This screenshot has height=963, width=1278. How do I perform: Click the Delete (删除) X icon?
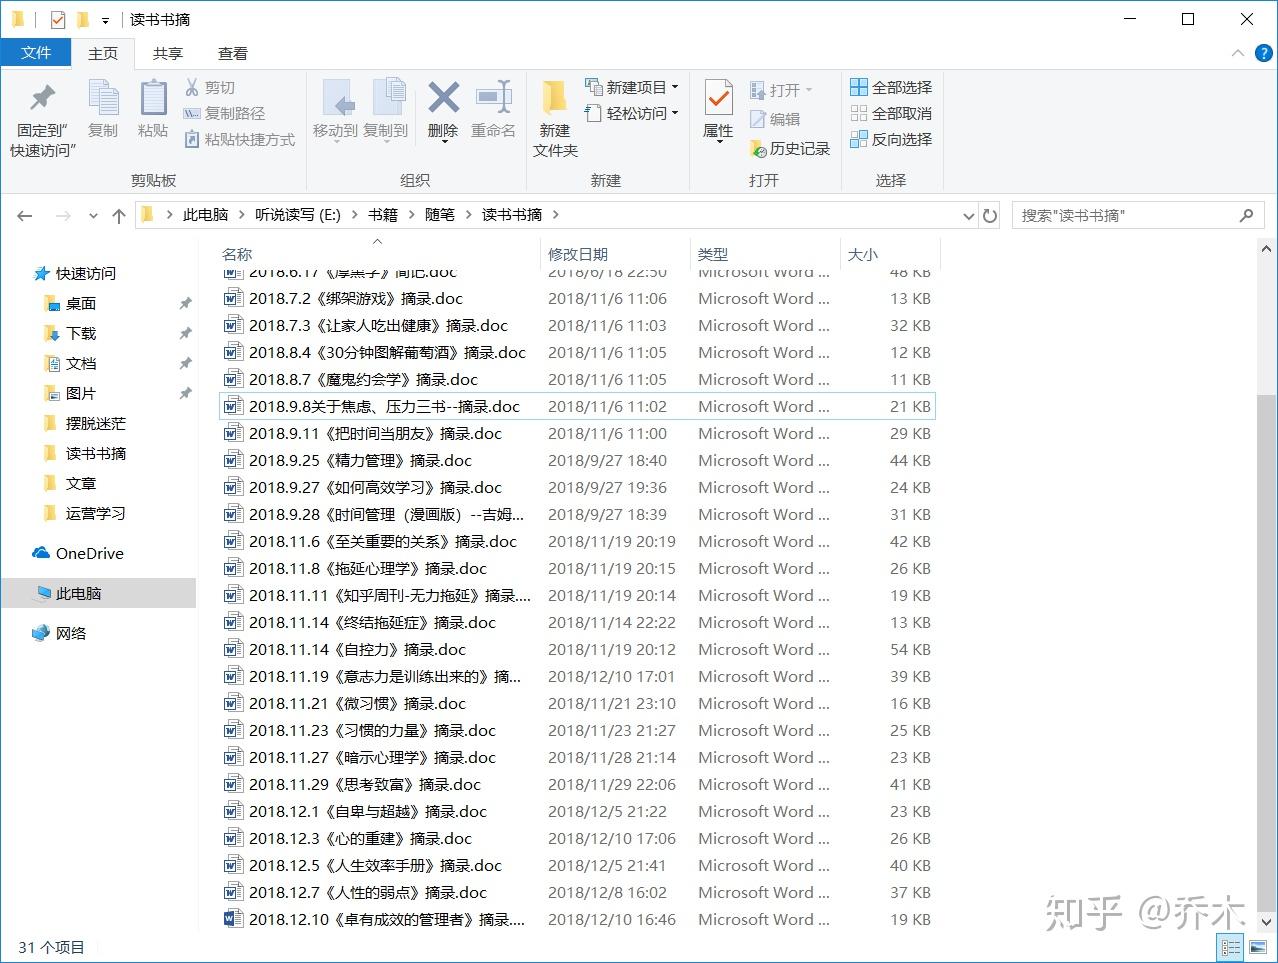coord(443,98)
